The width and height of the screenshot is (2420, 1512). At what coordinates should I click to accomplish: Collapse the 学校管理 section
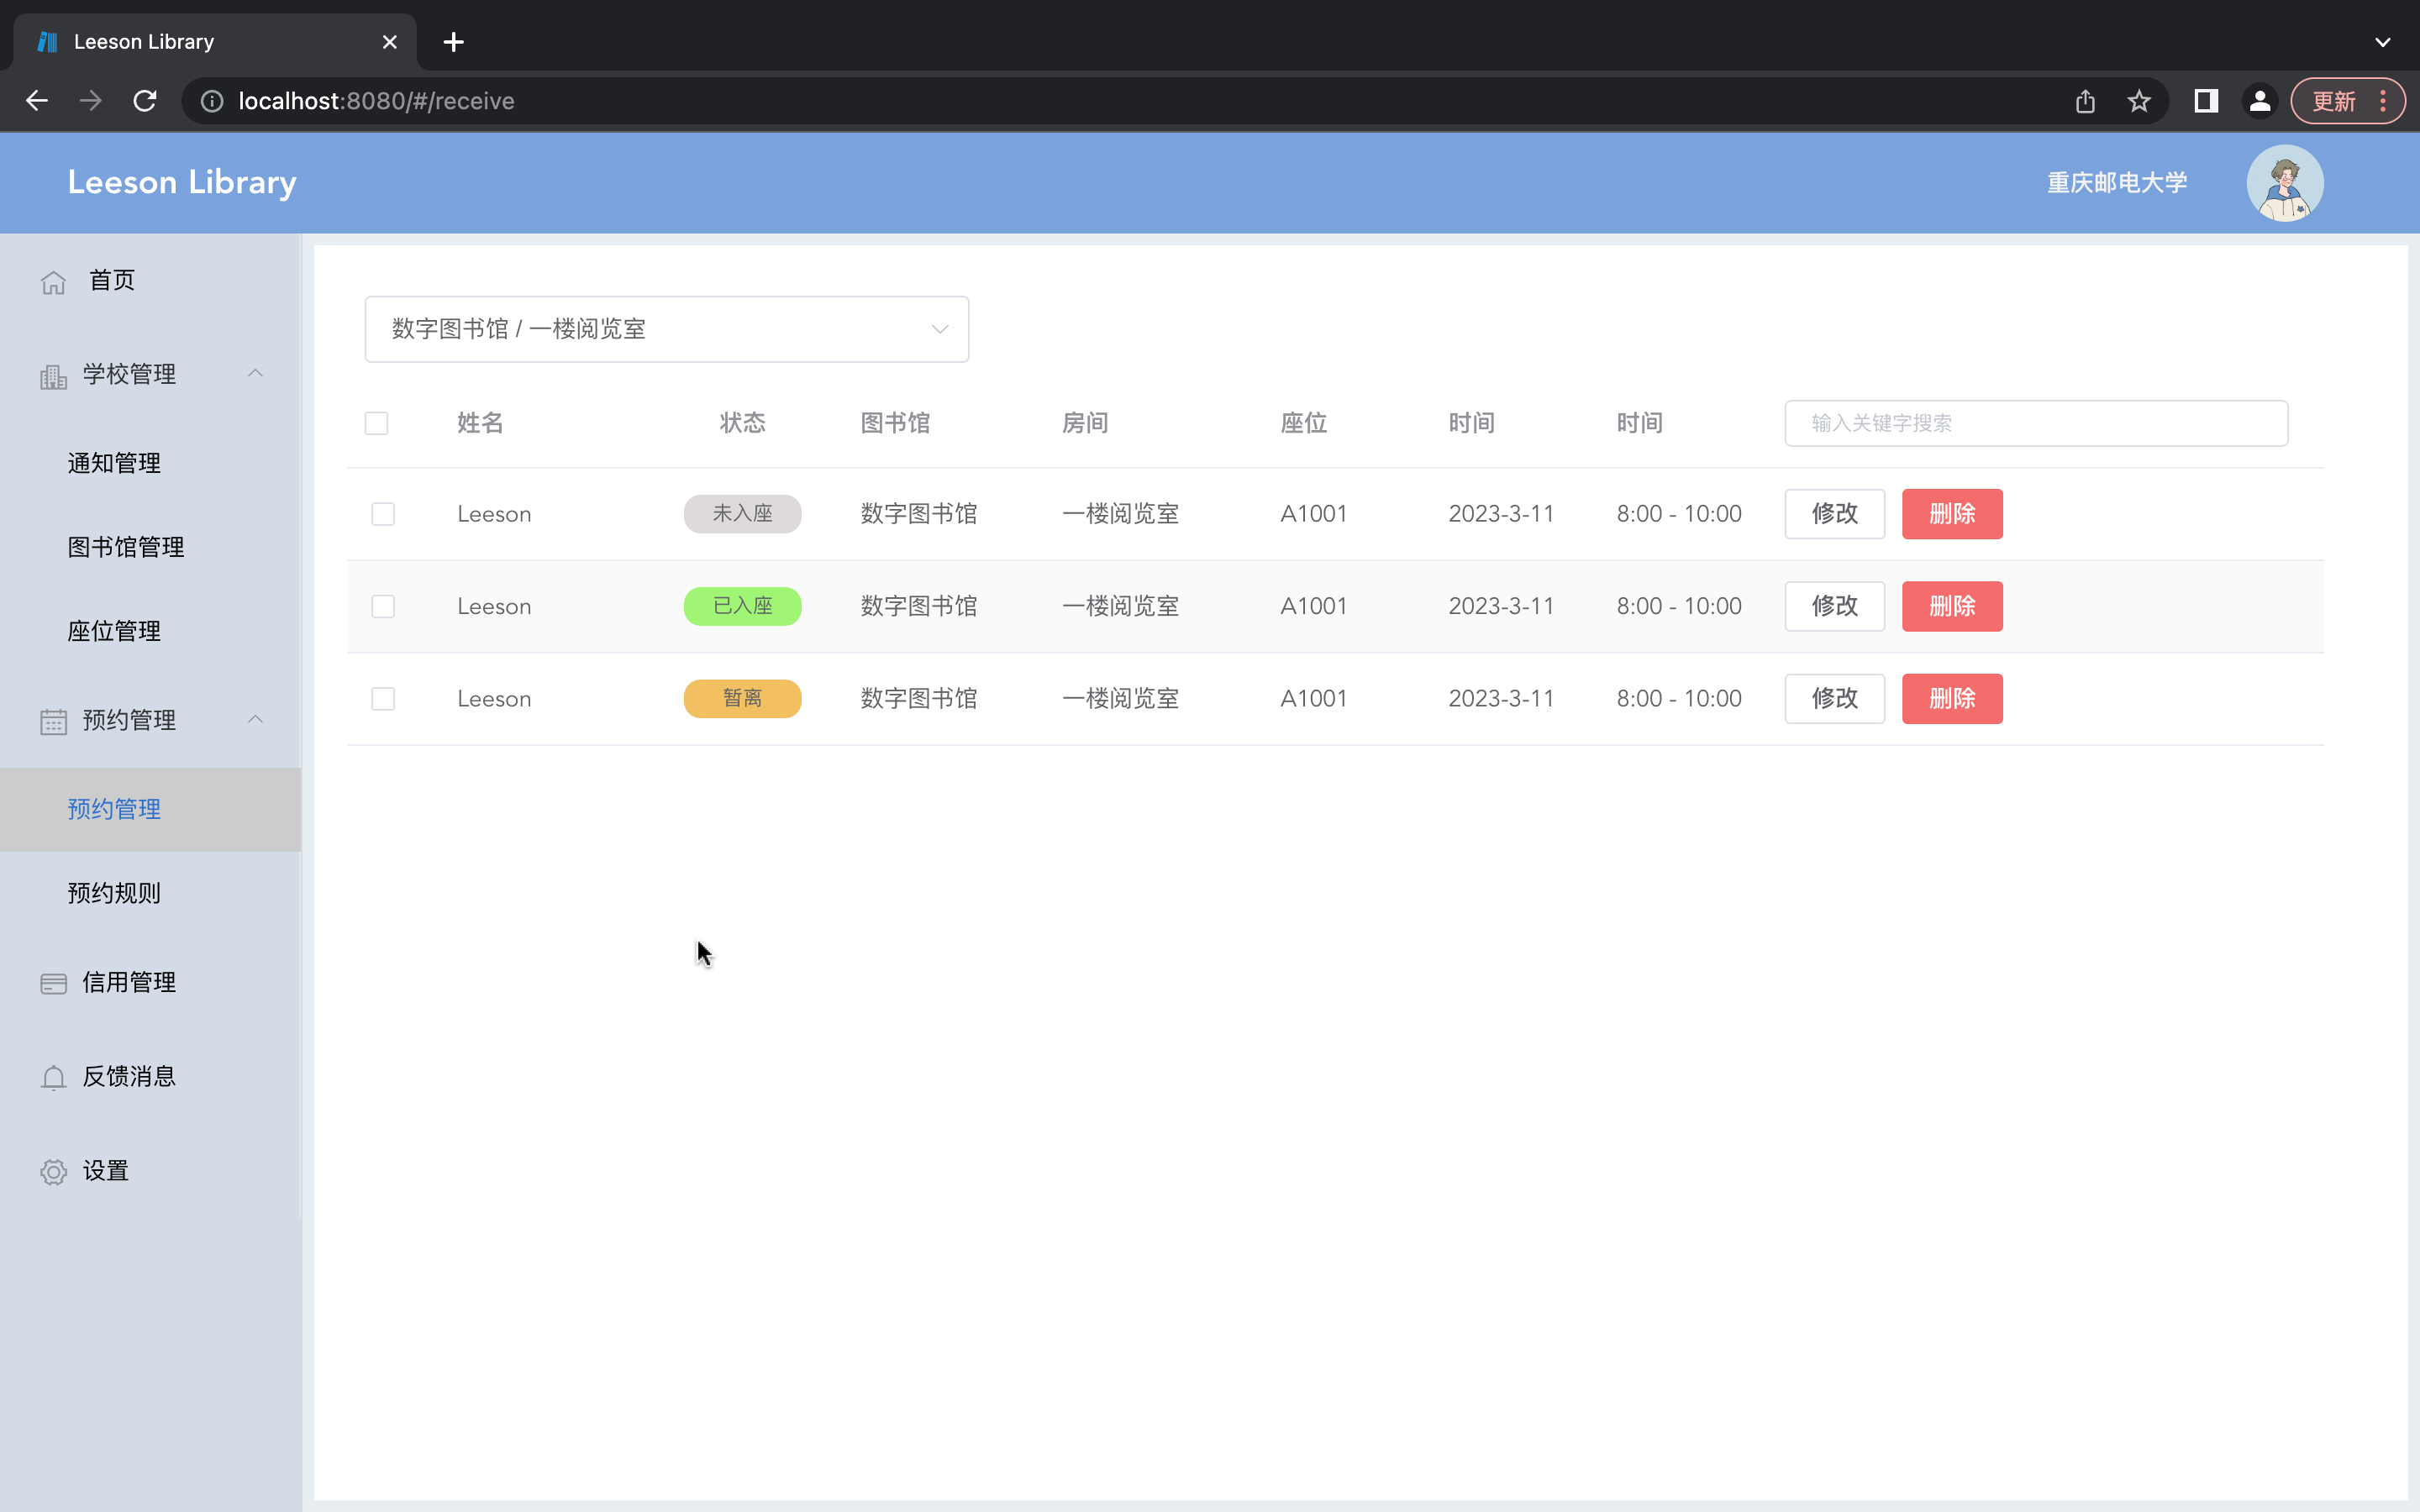(x=255, y=373)
